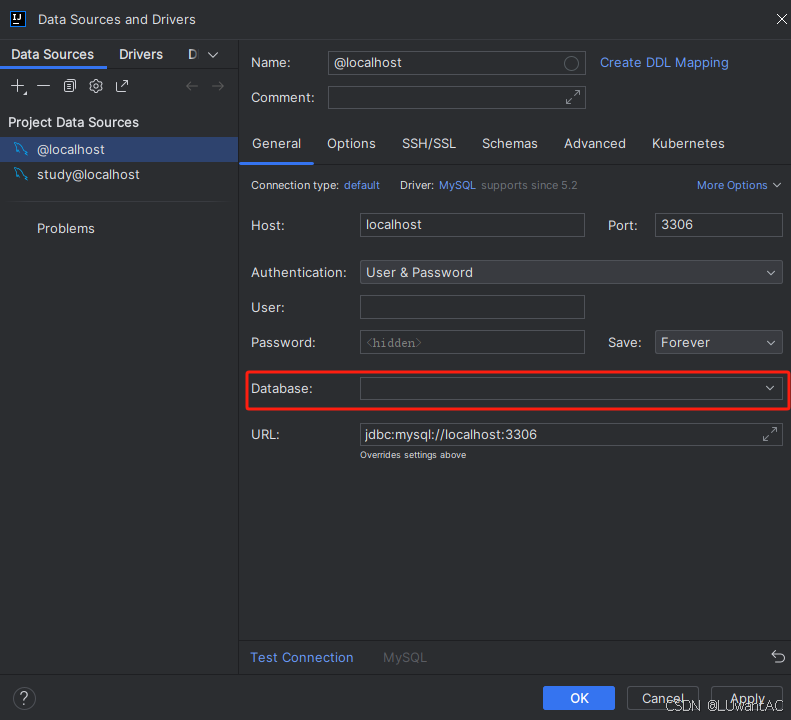Switch to the Data Sources tab
Image resolution: width=791 pixels, height=720 pixels.
(x=52, y=54)
